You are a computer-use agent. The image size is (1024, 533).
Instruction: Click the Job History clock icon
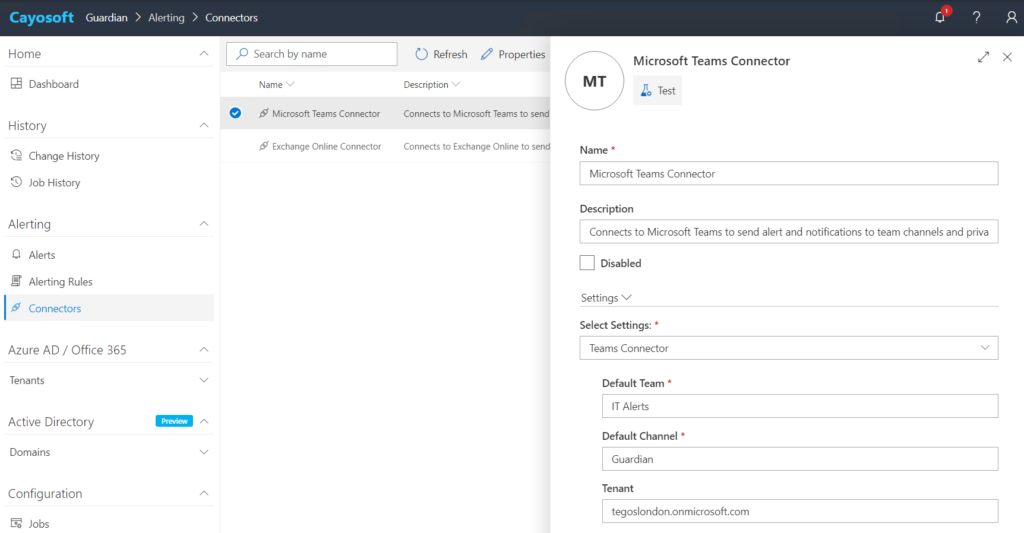pos(16,182)
